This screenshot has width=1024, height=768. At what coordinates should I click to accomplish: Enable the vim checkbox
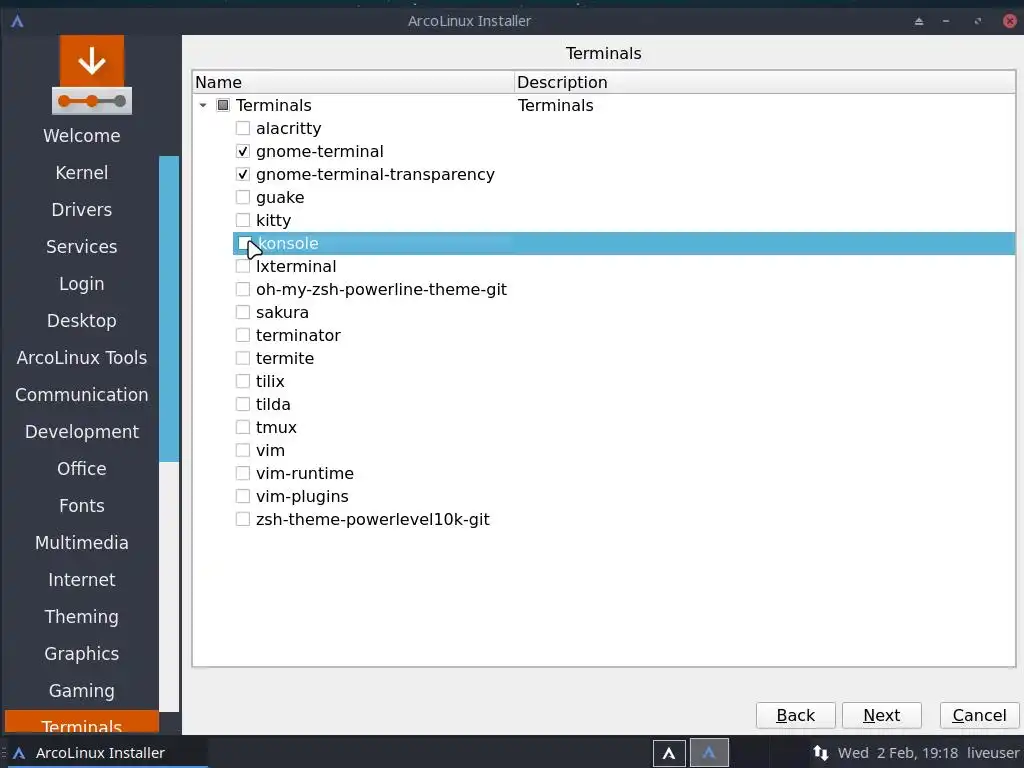click(243, 450)
